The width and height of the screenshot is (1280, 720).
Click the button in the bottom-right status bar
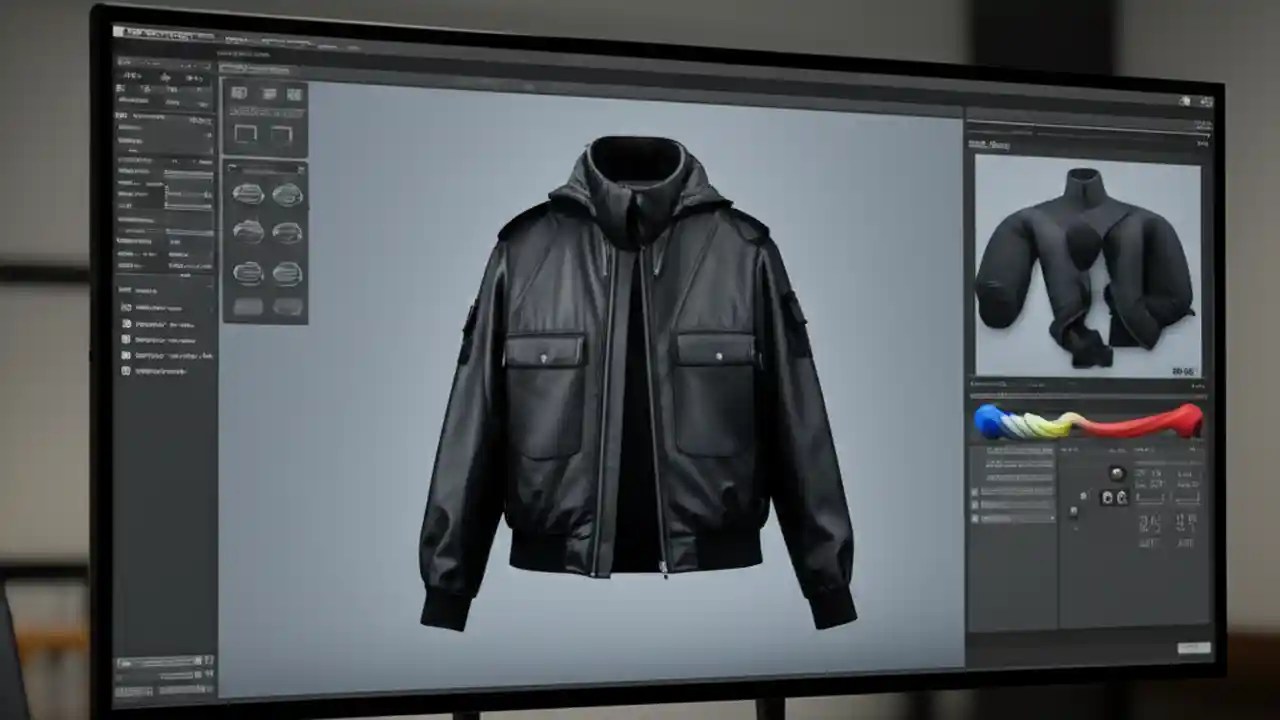tap(1195, 649)
